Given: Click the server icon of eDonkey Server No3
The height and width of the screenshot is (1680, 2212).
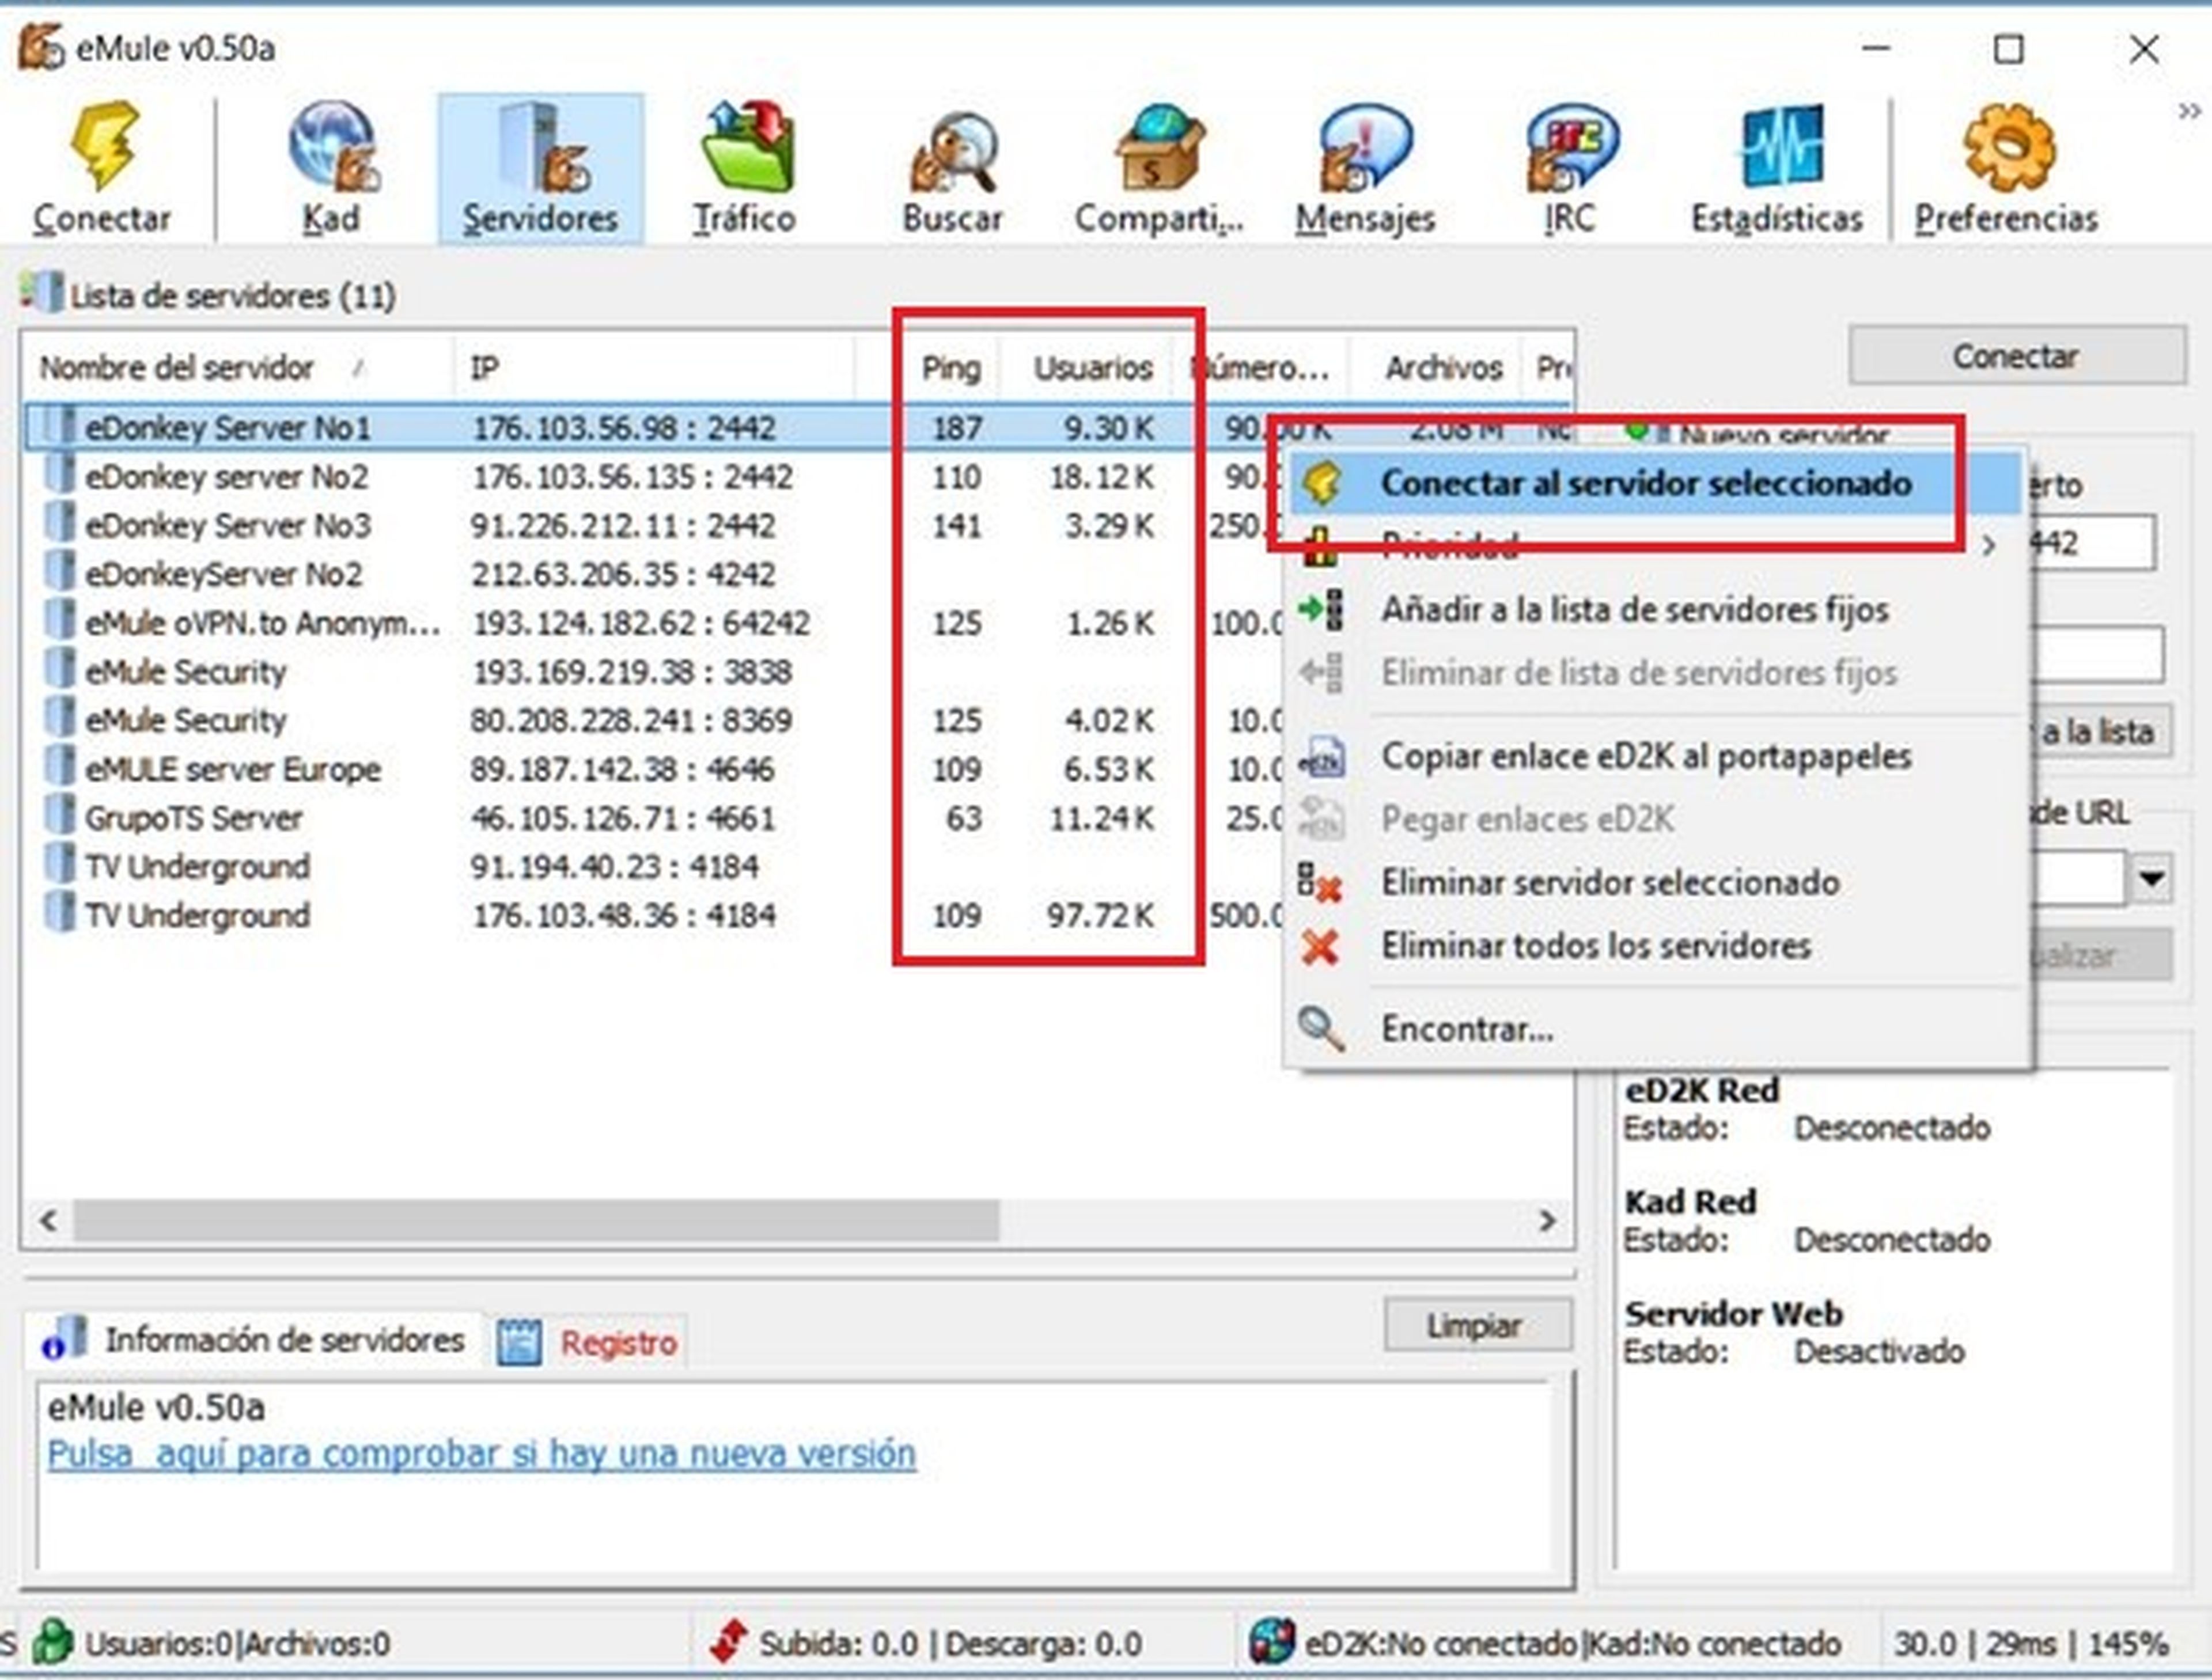Looking at the screenshot, I should [60, 523].
